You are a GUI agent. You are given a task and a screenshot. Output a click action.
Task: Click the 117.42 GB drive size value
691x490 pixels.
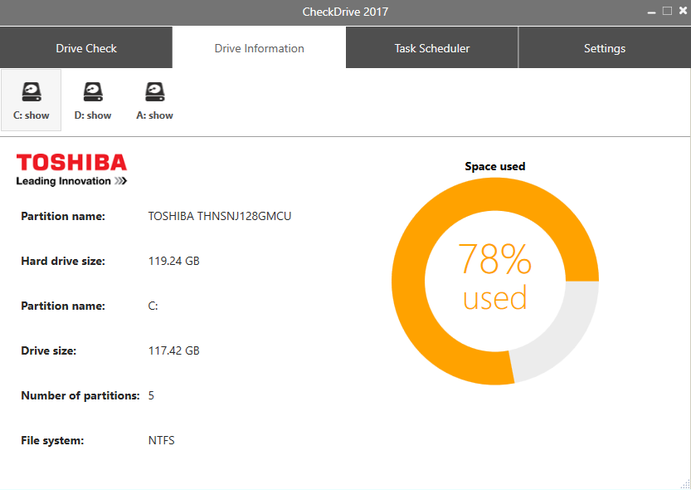tap(174, 351)
